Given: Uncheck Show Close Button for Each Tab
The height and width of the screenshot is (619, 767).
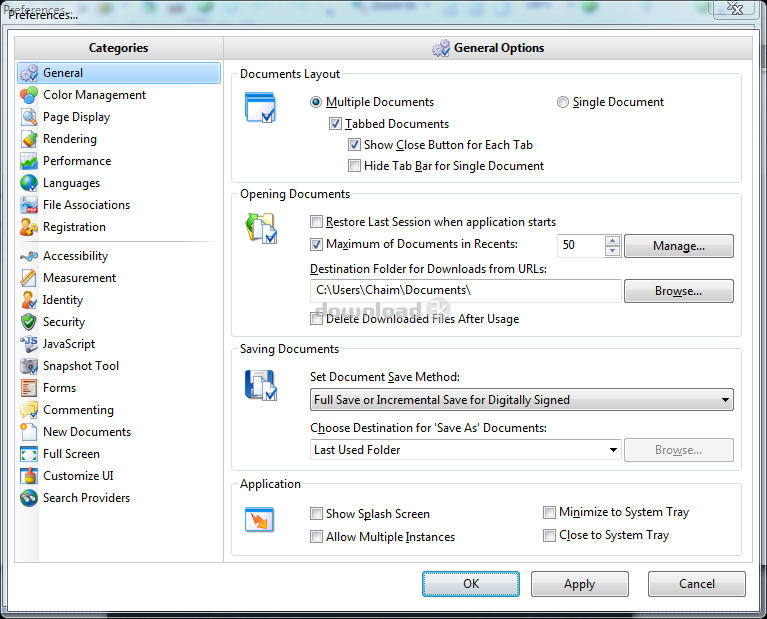Looking at the screenshot, I should pos(355,145).
